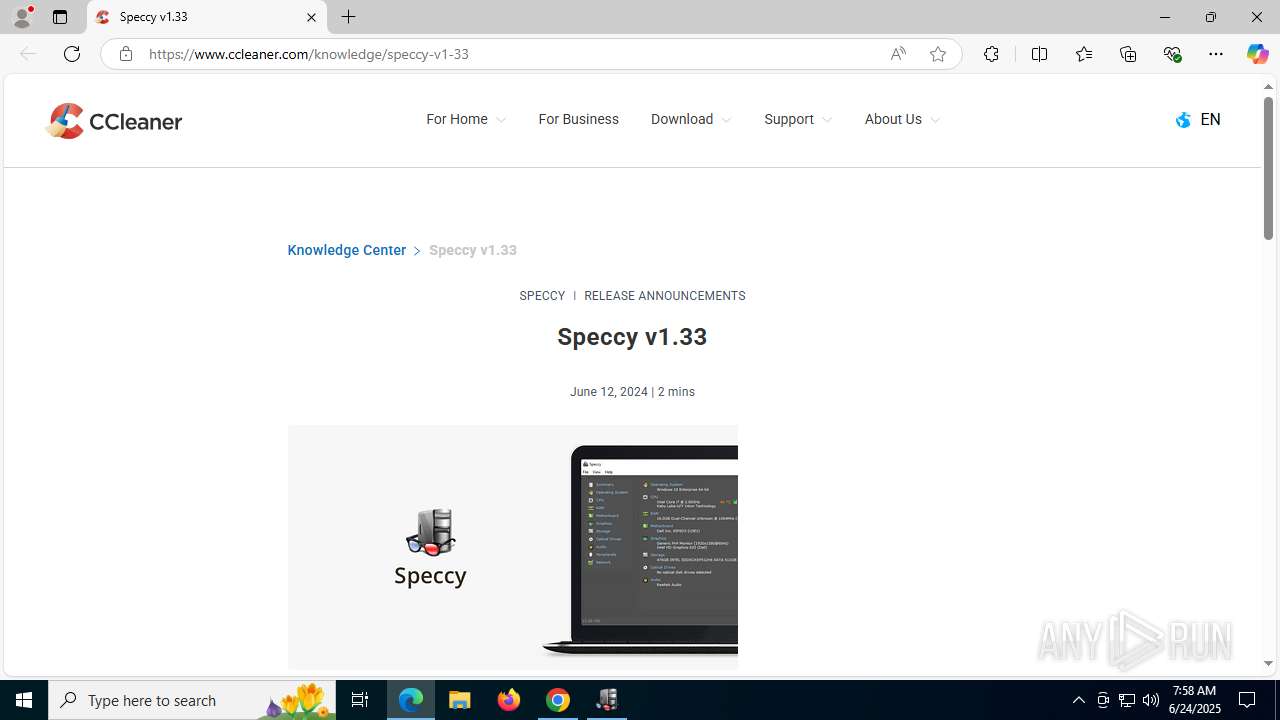
Task: Show hidden system tray icons
Action: tap(1078, 700)
